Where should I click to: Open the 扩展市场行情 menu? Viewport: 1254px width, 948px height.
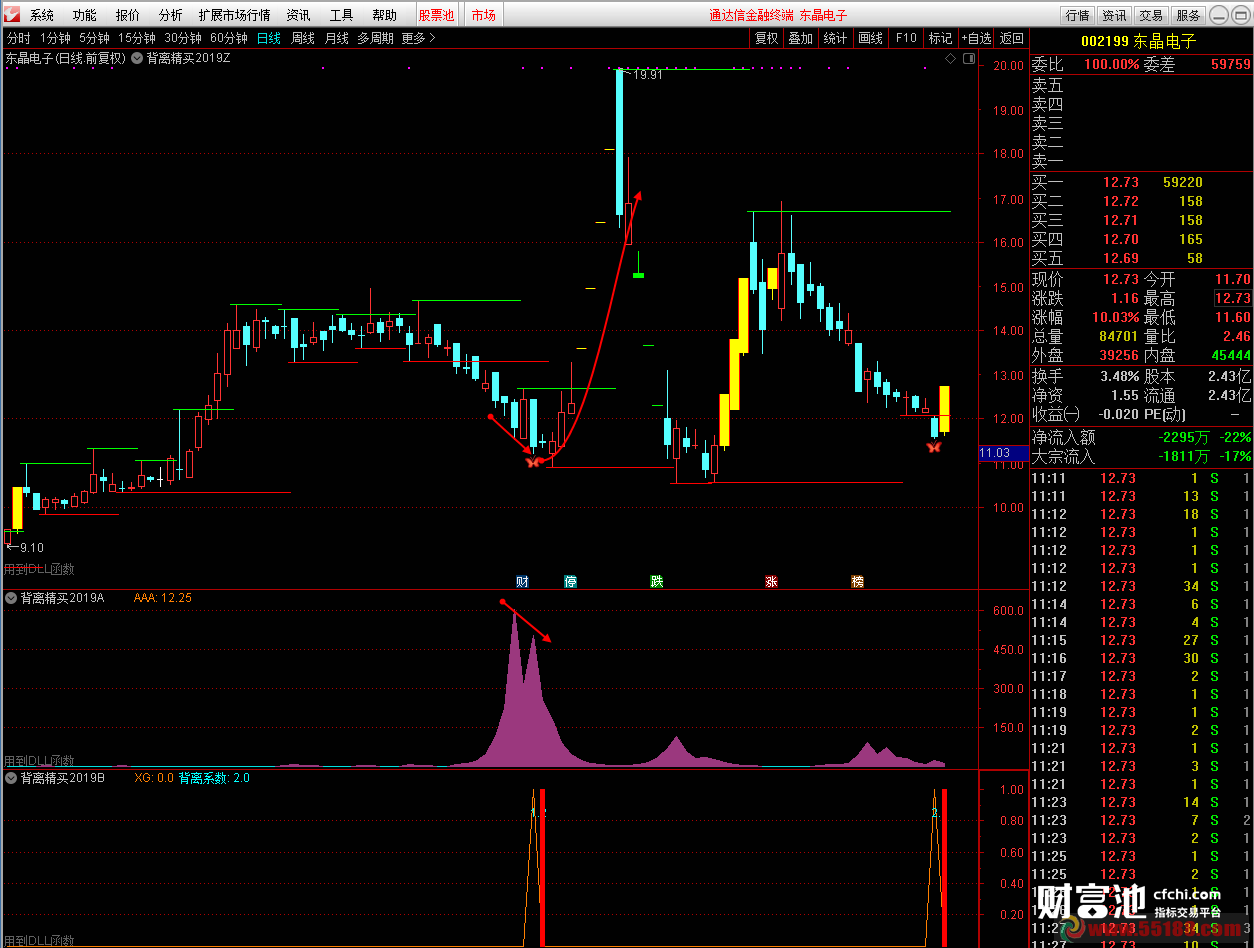234,15
